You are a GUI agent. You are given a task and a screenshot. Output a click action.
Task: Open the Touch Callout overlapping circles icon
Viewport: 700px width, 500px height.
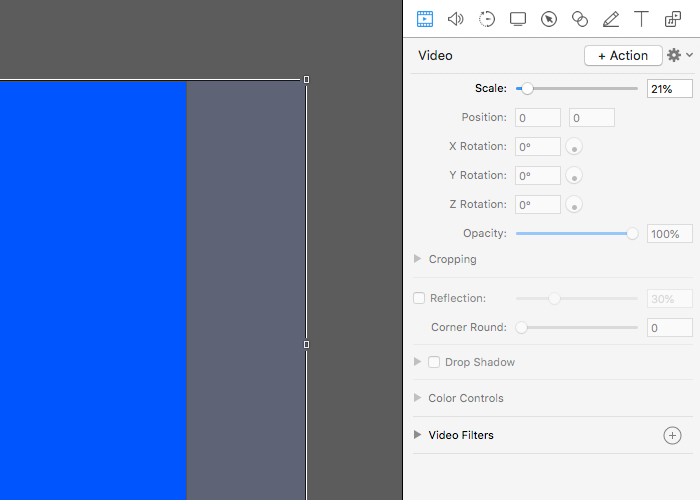click(579, 19)
